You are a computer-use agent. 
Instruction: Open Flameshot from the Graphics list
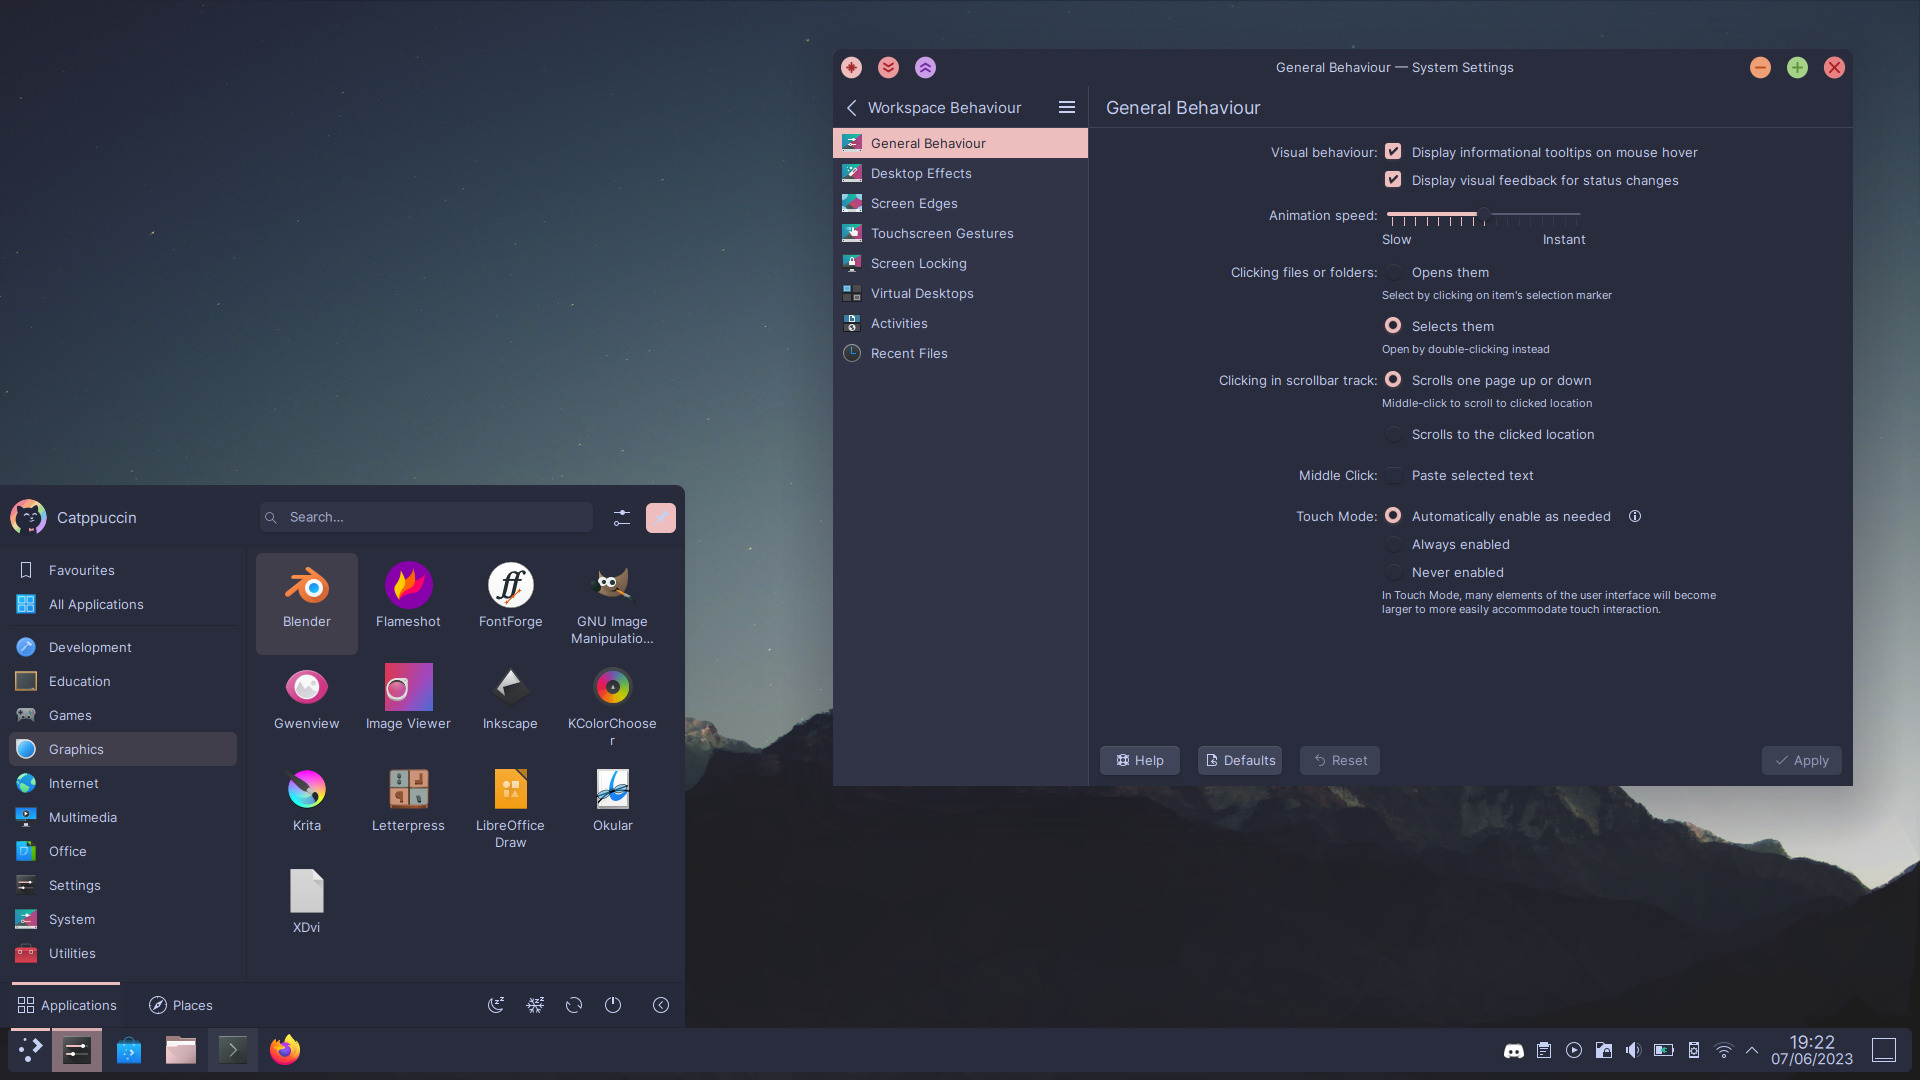408,587
